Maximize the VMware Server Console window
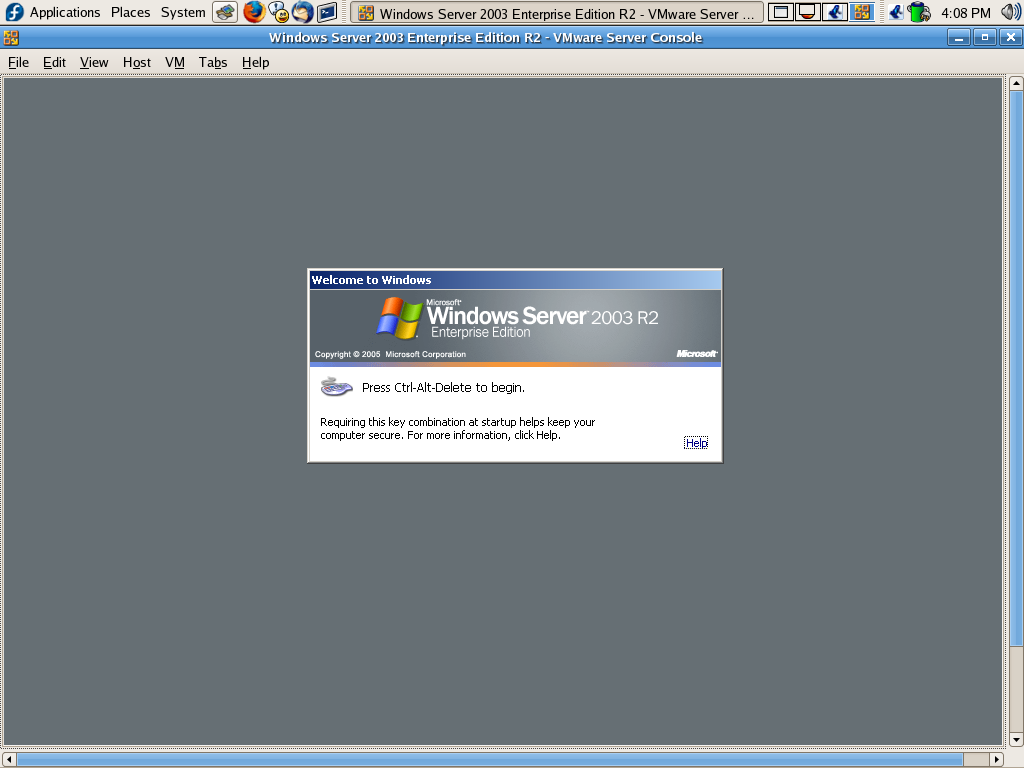 pyautogui.click(x=985, y=38)
